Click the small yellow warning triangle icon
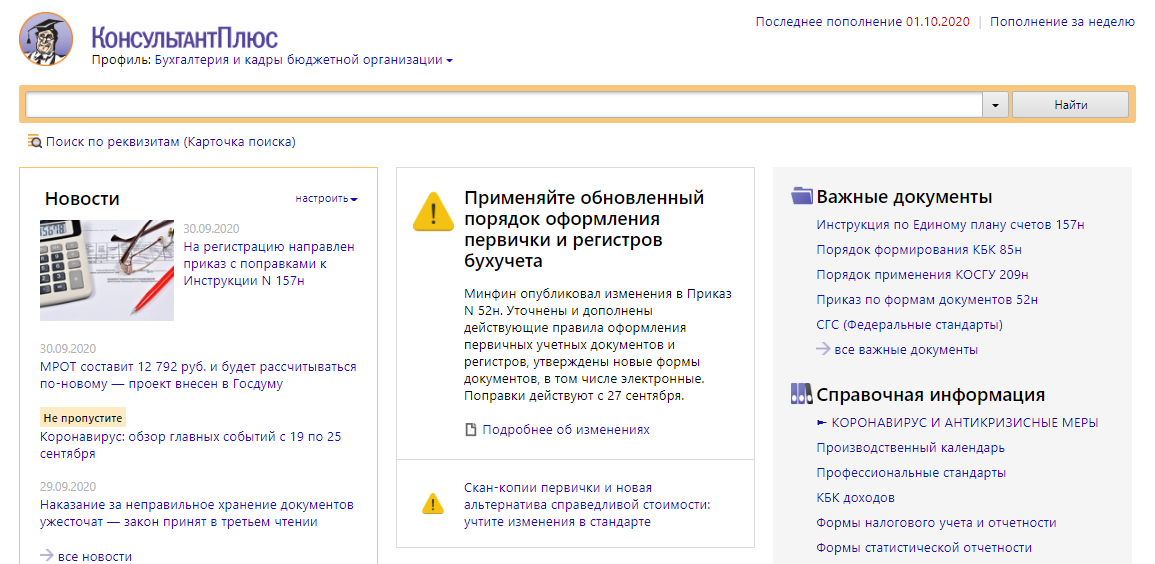The height and width of the screenshot is (564, 1155). [x=432, y=502]
